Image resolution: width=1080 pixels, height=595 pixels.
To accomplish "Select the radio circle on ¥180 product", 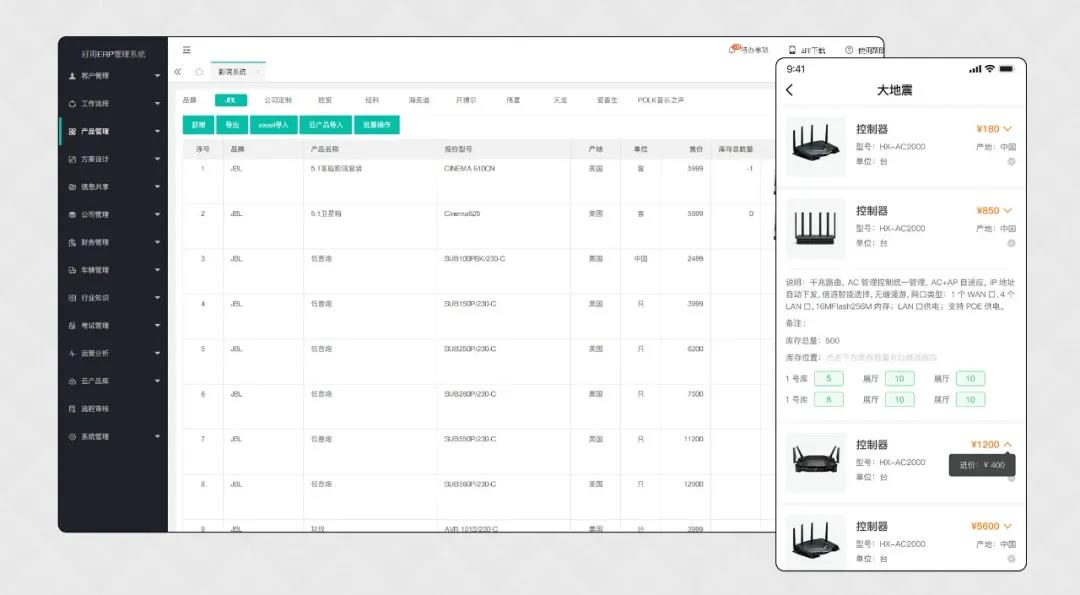I will coord(1011,161).
